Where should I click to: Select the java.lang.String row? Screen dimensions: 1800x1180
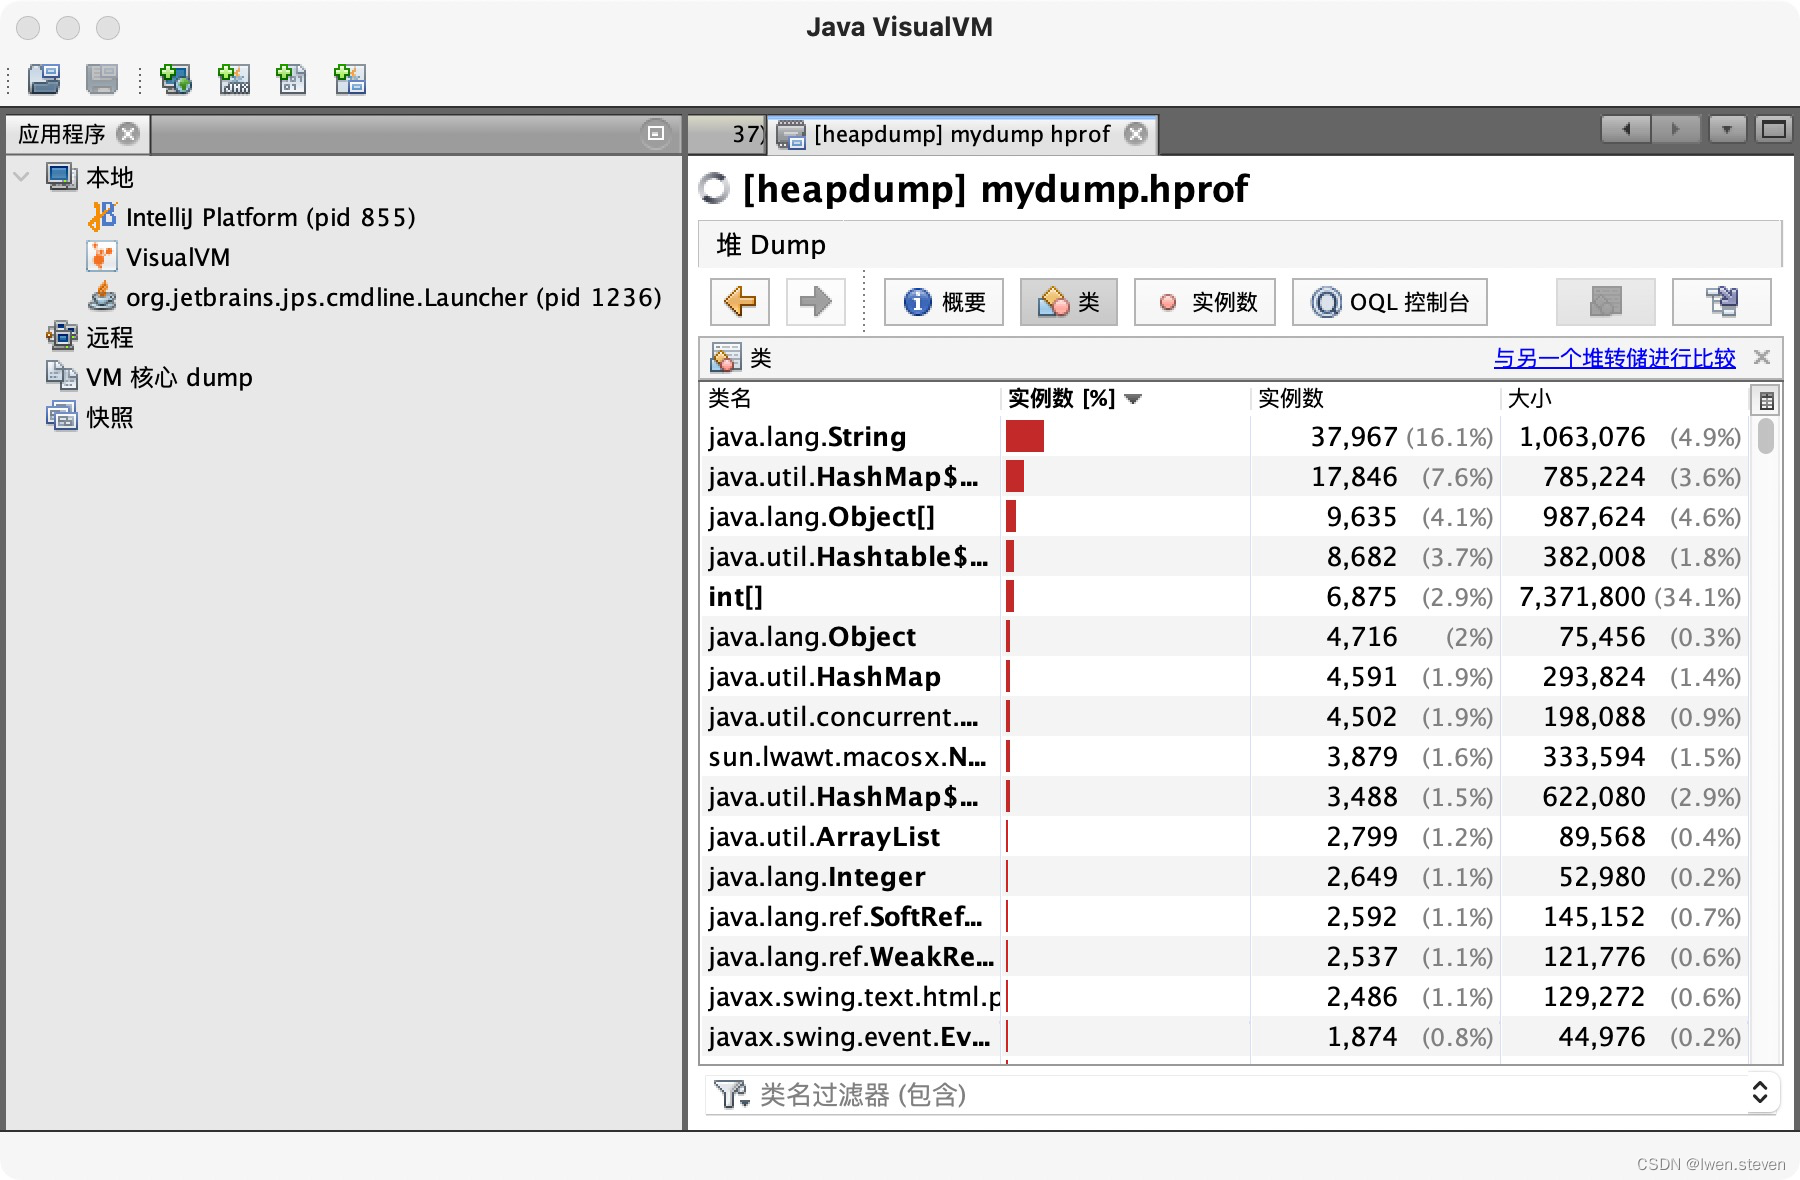[1225, 437]
